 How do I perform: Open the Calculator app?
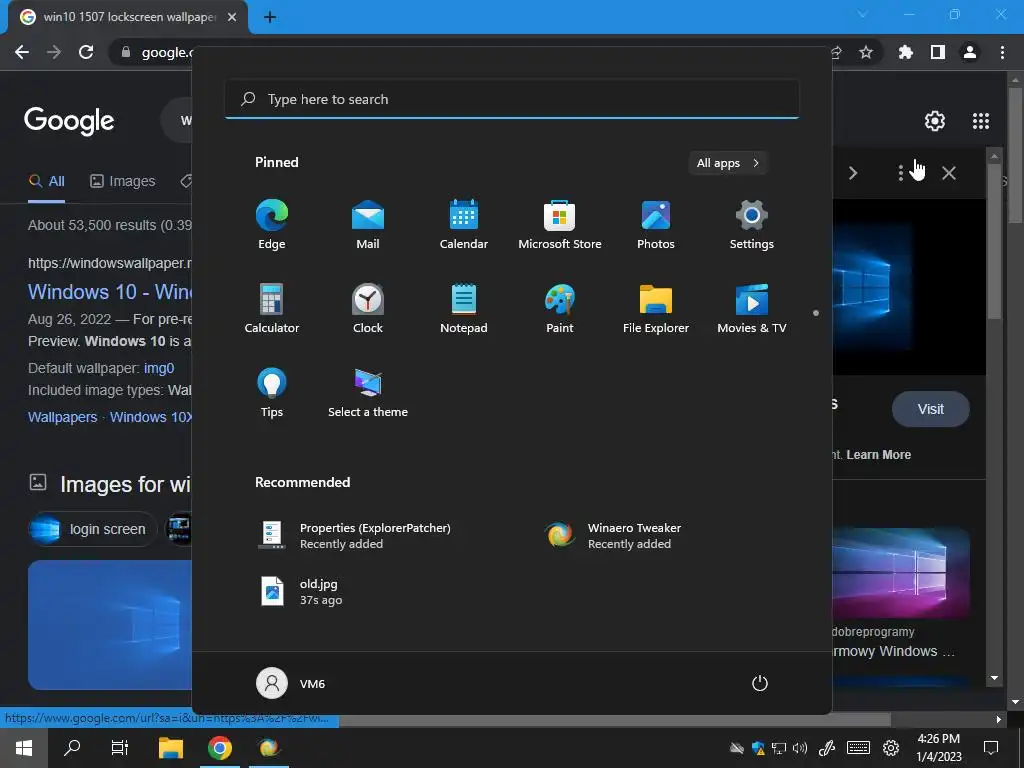click(272, 309)
